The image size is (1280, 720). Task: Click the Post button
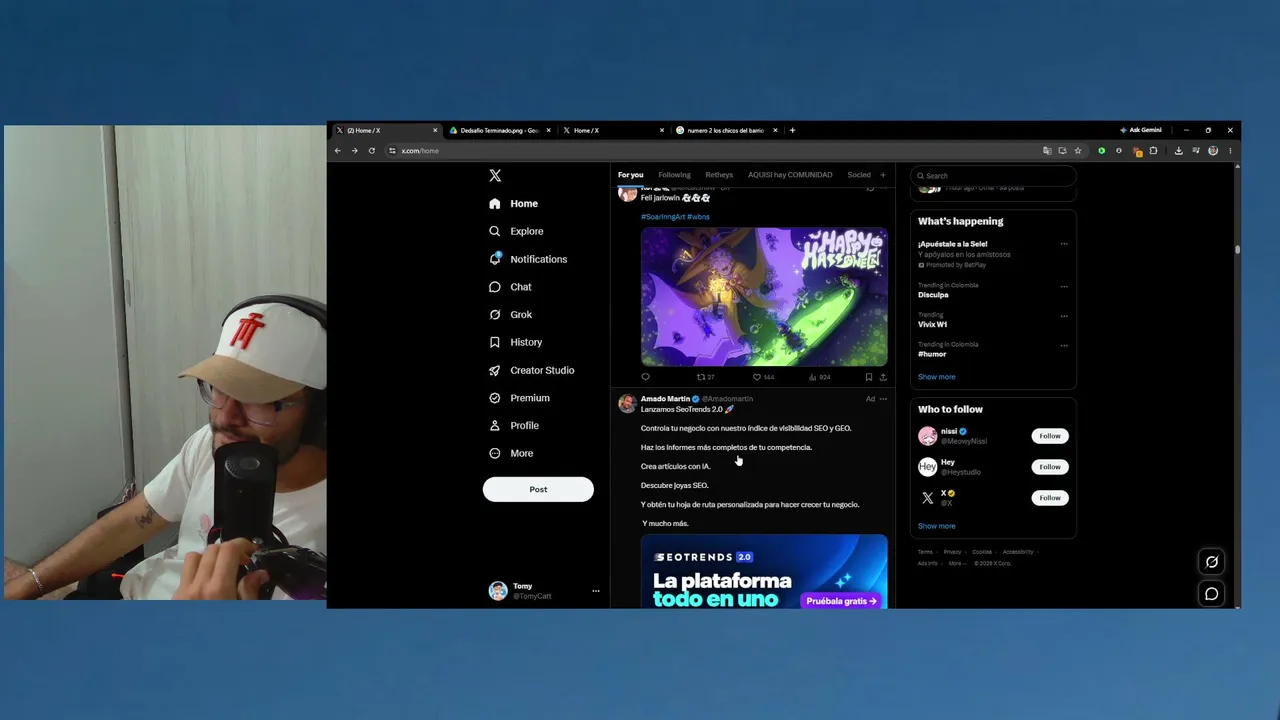pyautogui.click(x=538, y=489)
